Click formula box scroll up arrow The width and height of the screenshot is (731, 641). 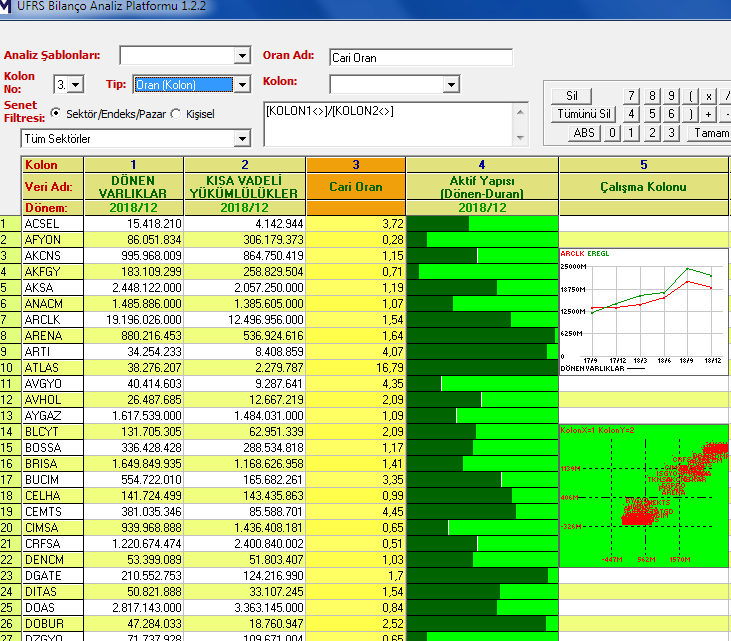(520, 112)
